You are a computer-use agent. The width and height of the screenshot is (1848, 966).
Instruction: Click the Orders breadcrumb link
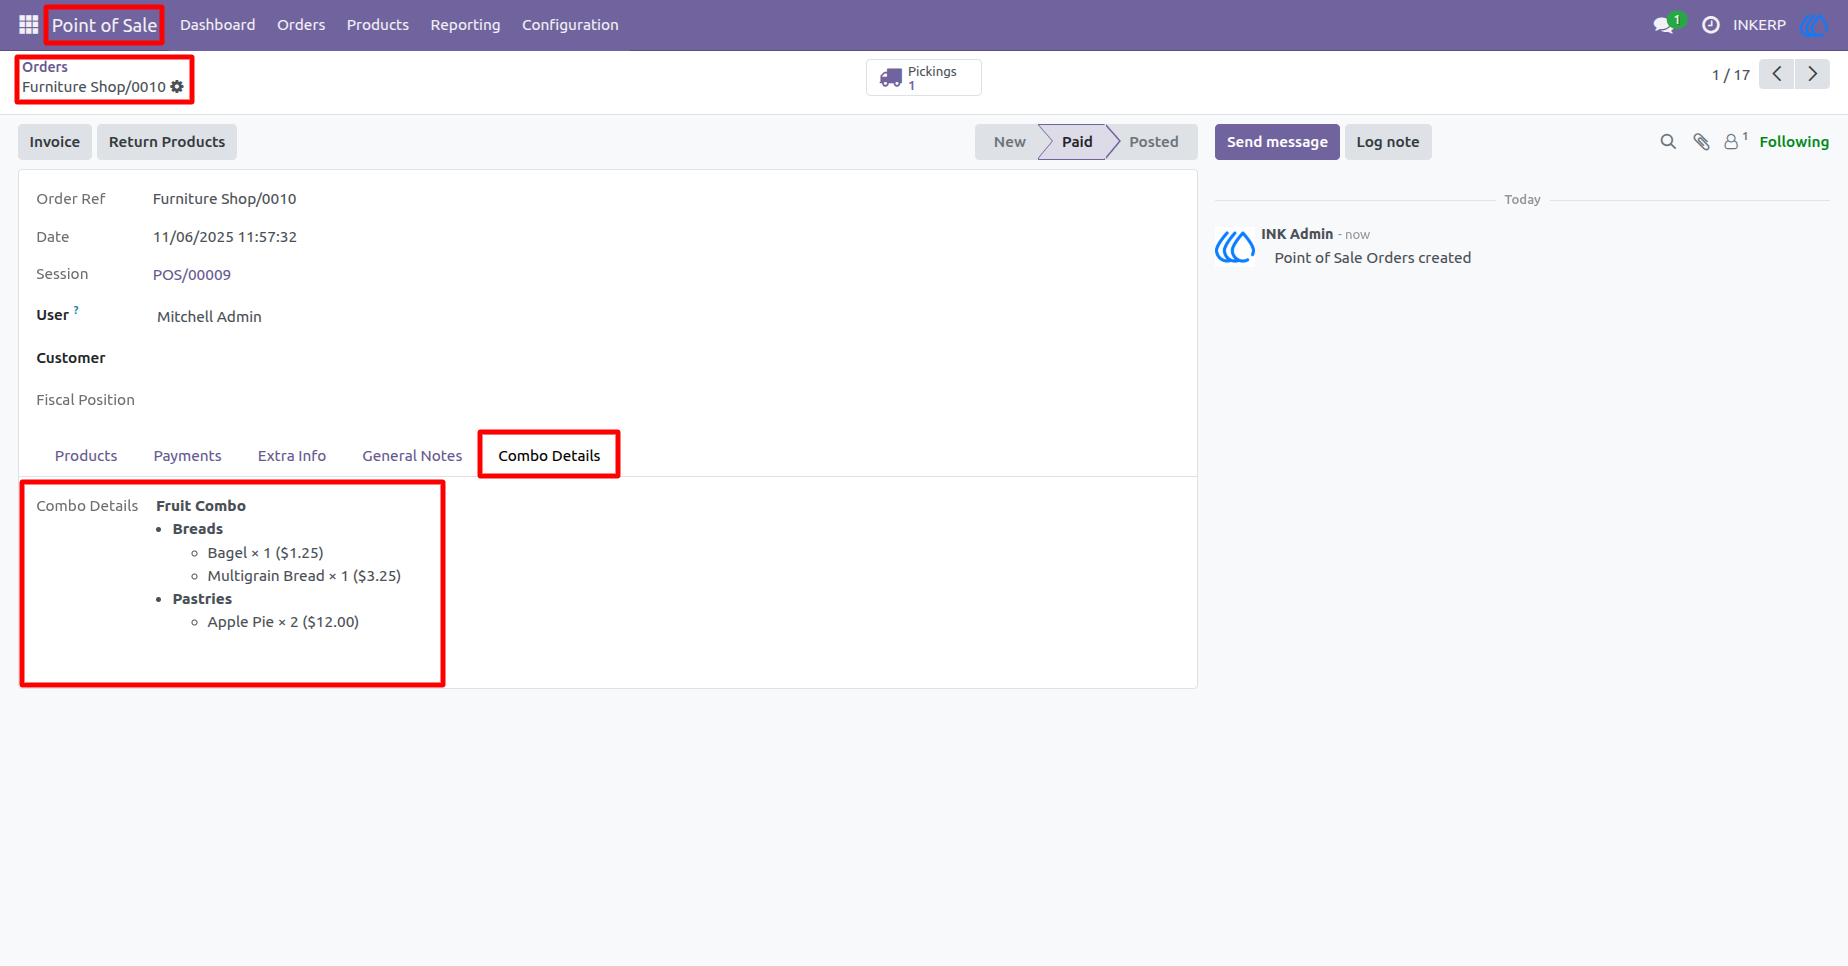pos(45,67)
